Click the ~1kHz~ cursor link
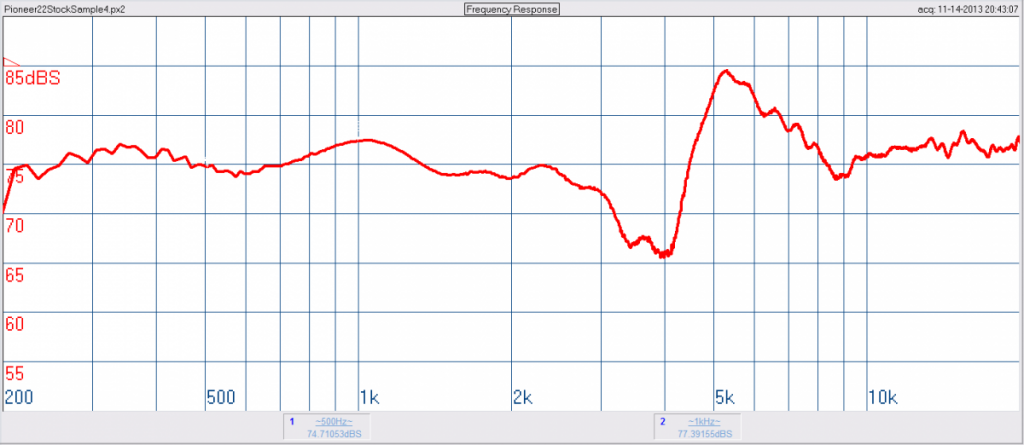 click(x=703, y=421)
